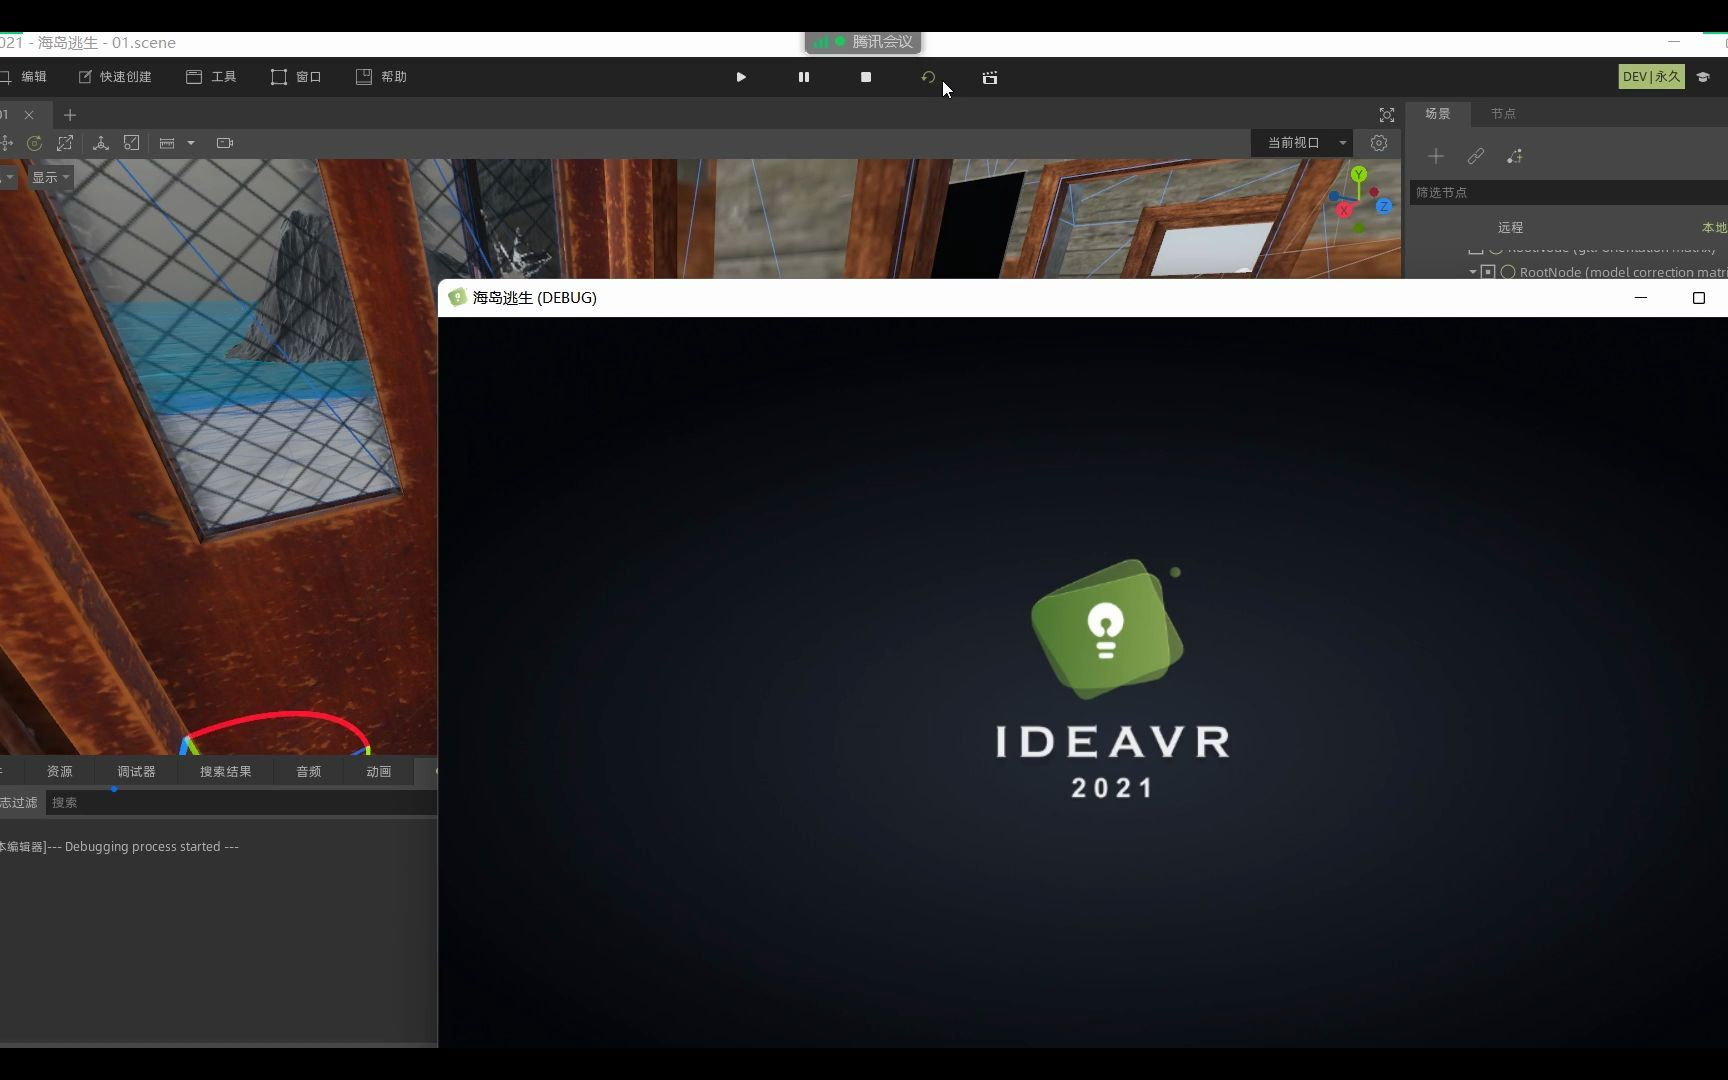Select the rotate tool in viewport toolbar
The height and width of the screenshot is (1080, 1728).
click(35, 143)
